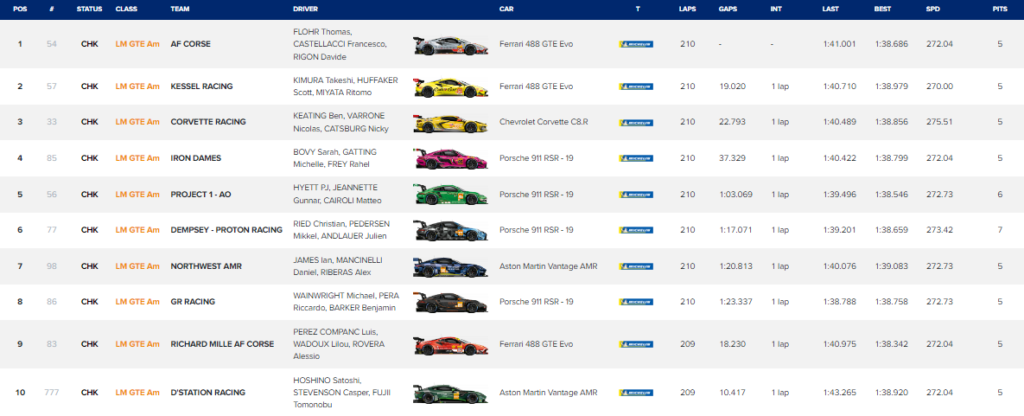
Task: Click the Michelin tyre logo in GR Racing row
Action: (x=636, y=302)
